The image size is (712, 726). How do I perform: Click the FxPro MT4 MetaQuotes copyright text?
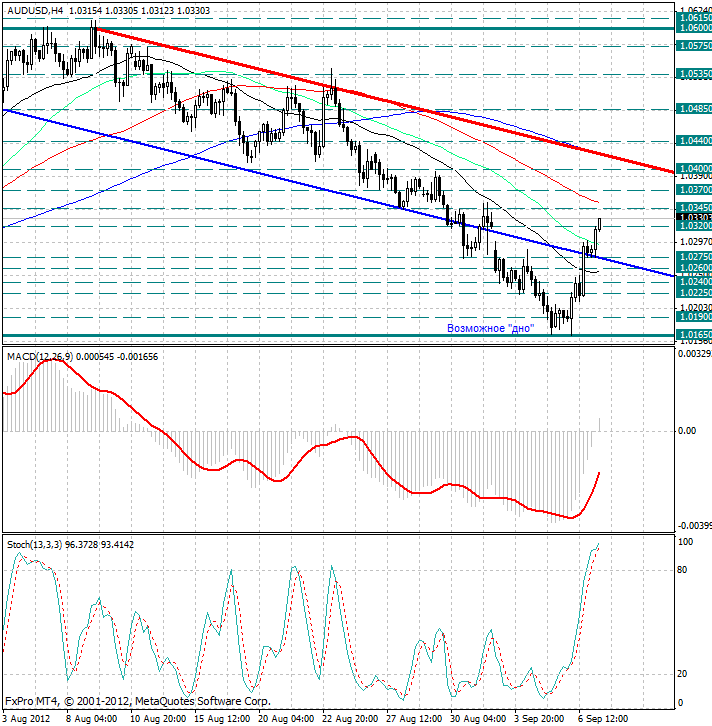pos(137,702)
